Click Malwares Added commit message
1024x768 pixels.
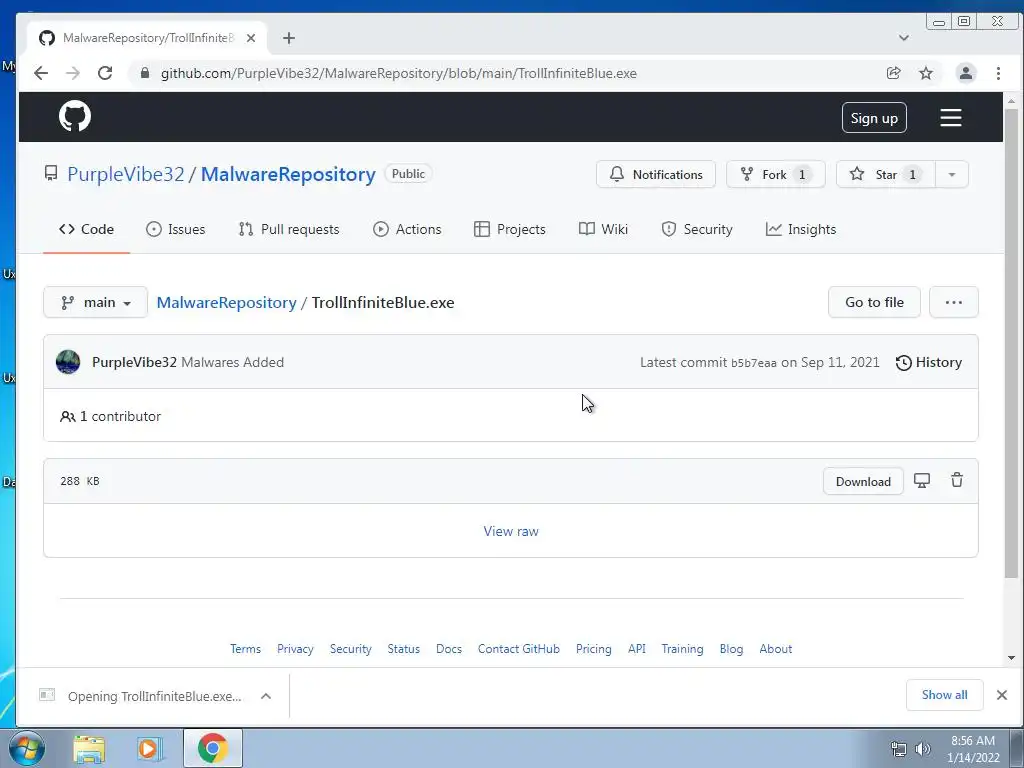(x=232, y=362)
